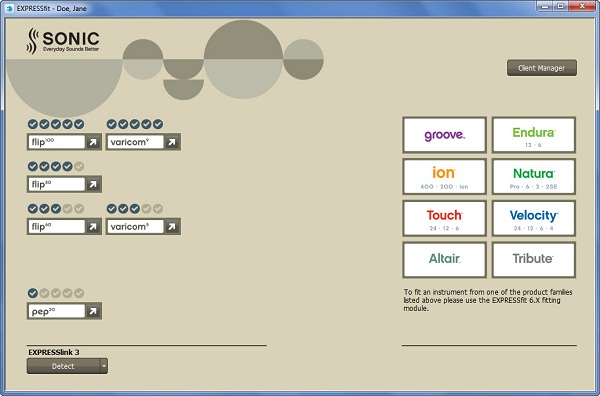
Task: Expand the Detect dropdown arrow
Action: pos(104,366)
